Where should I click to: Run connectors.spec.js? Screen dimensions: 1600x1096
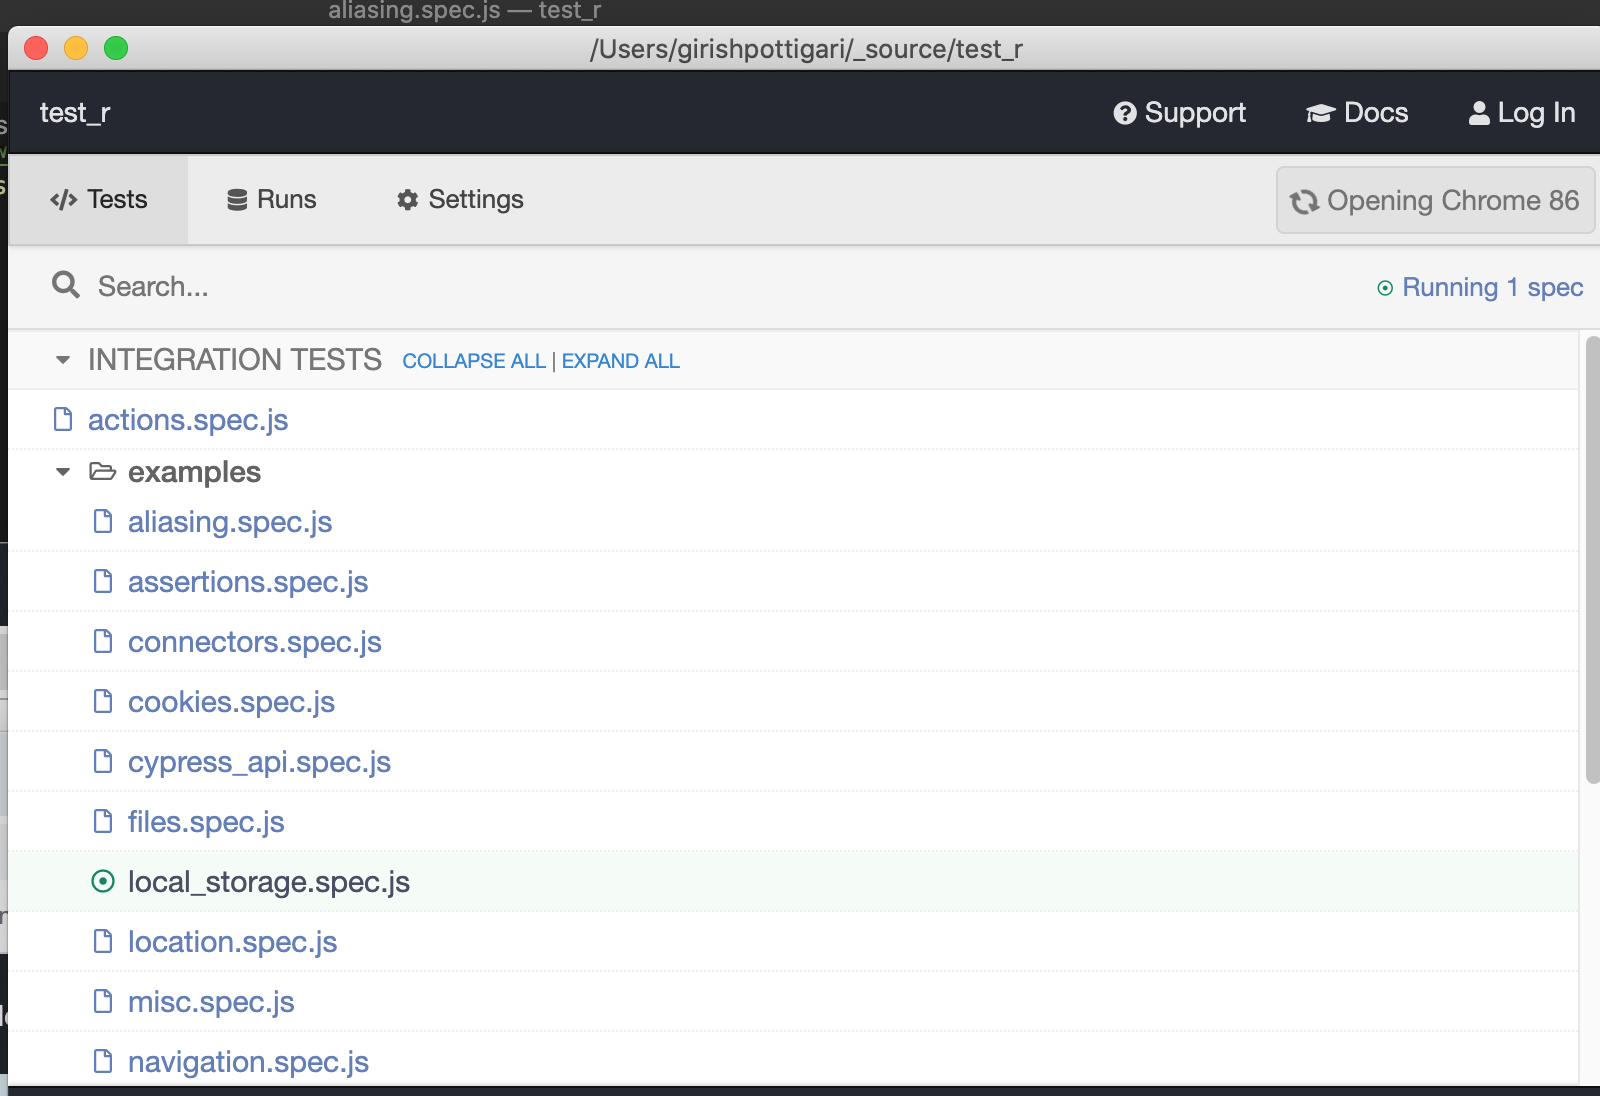(x=255, y=642)
